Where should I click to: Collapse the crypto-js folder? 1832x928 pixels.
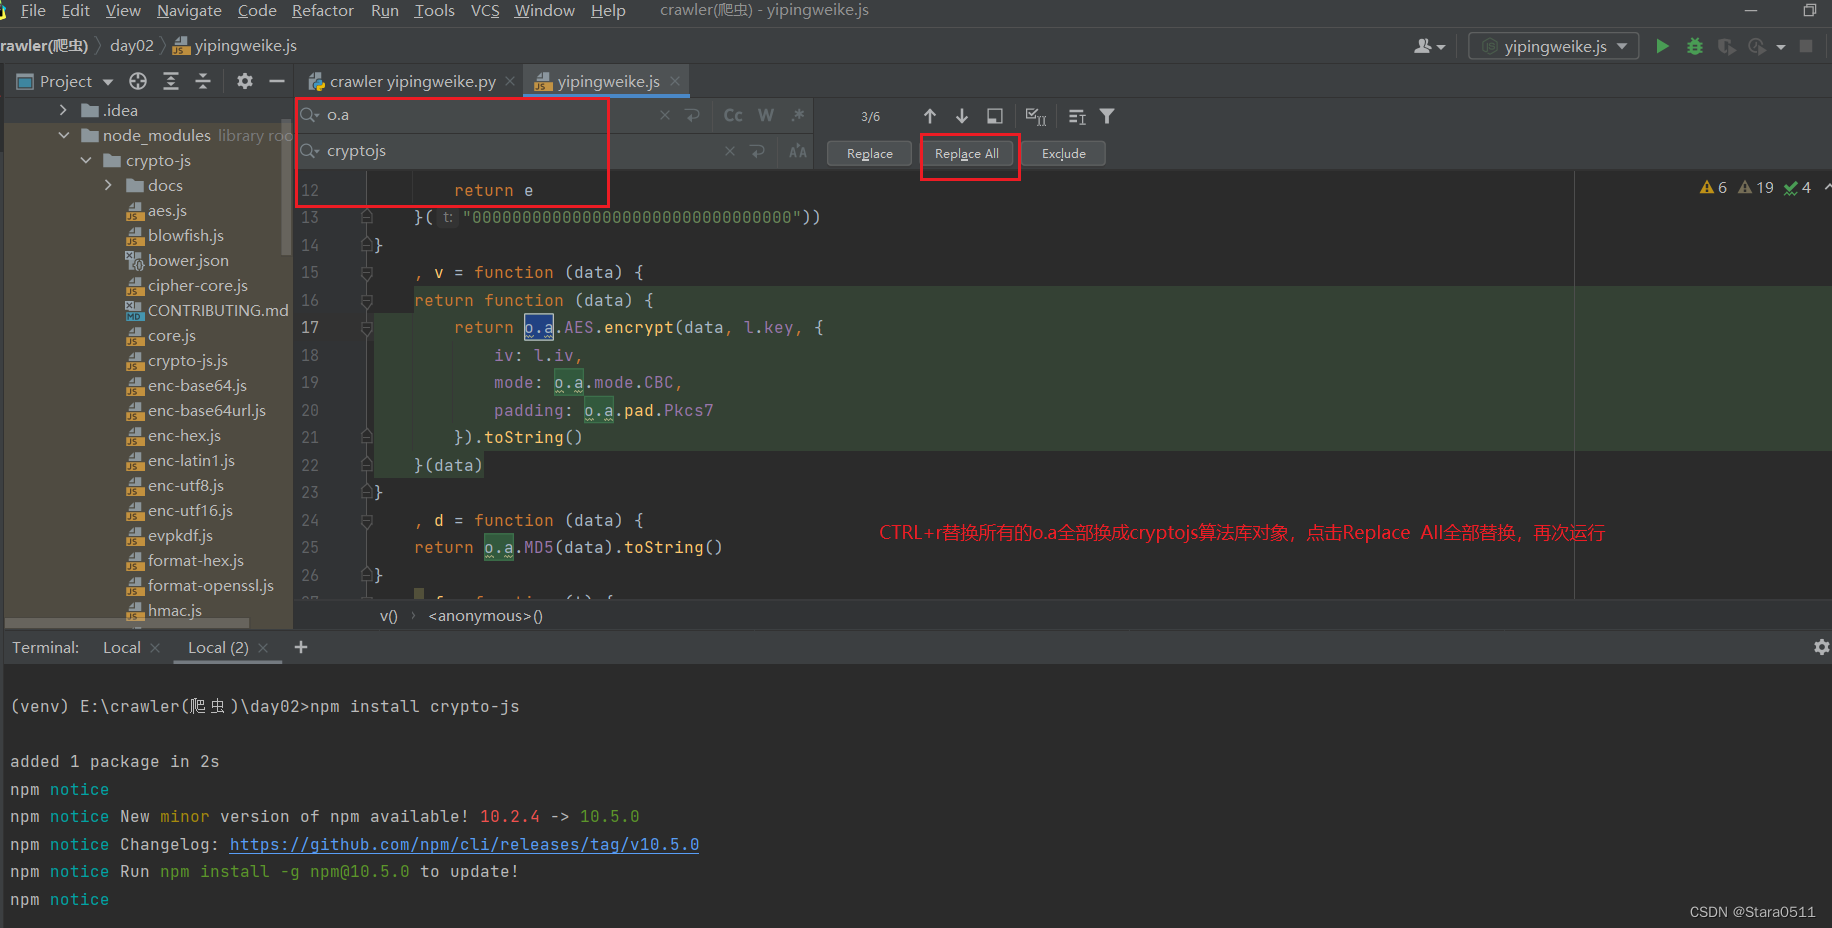(86, 160)
